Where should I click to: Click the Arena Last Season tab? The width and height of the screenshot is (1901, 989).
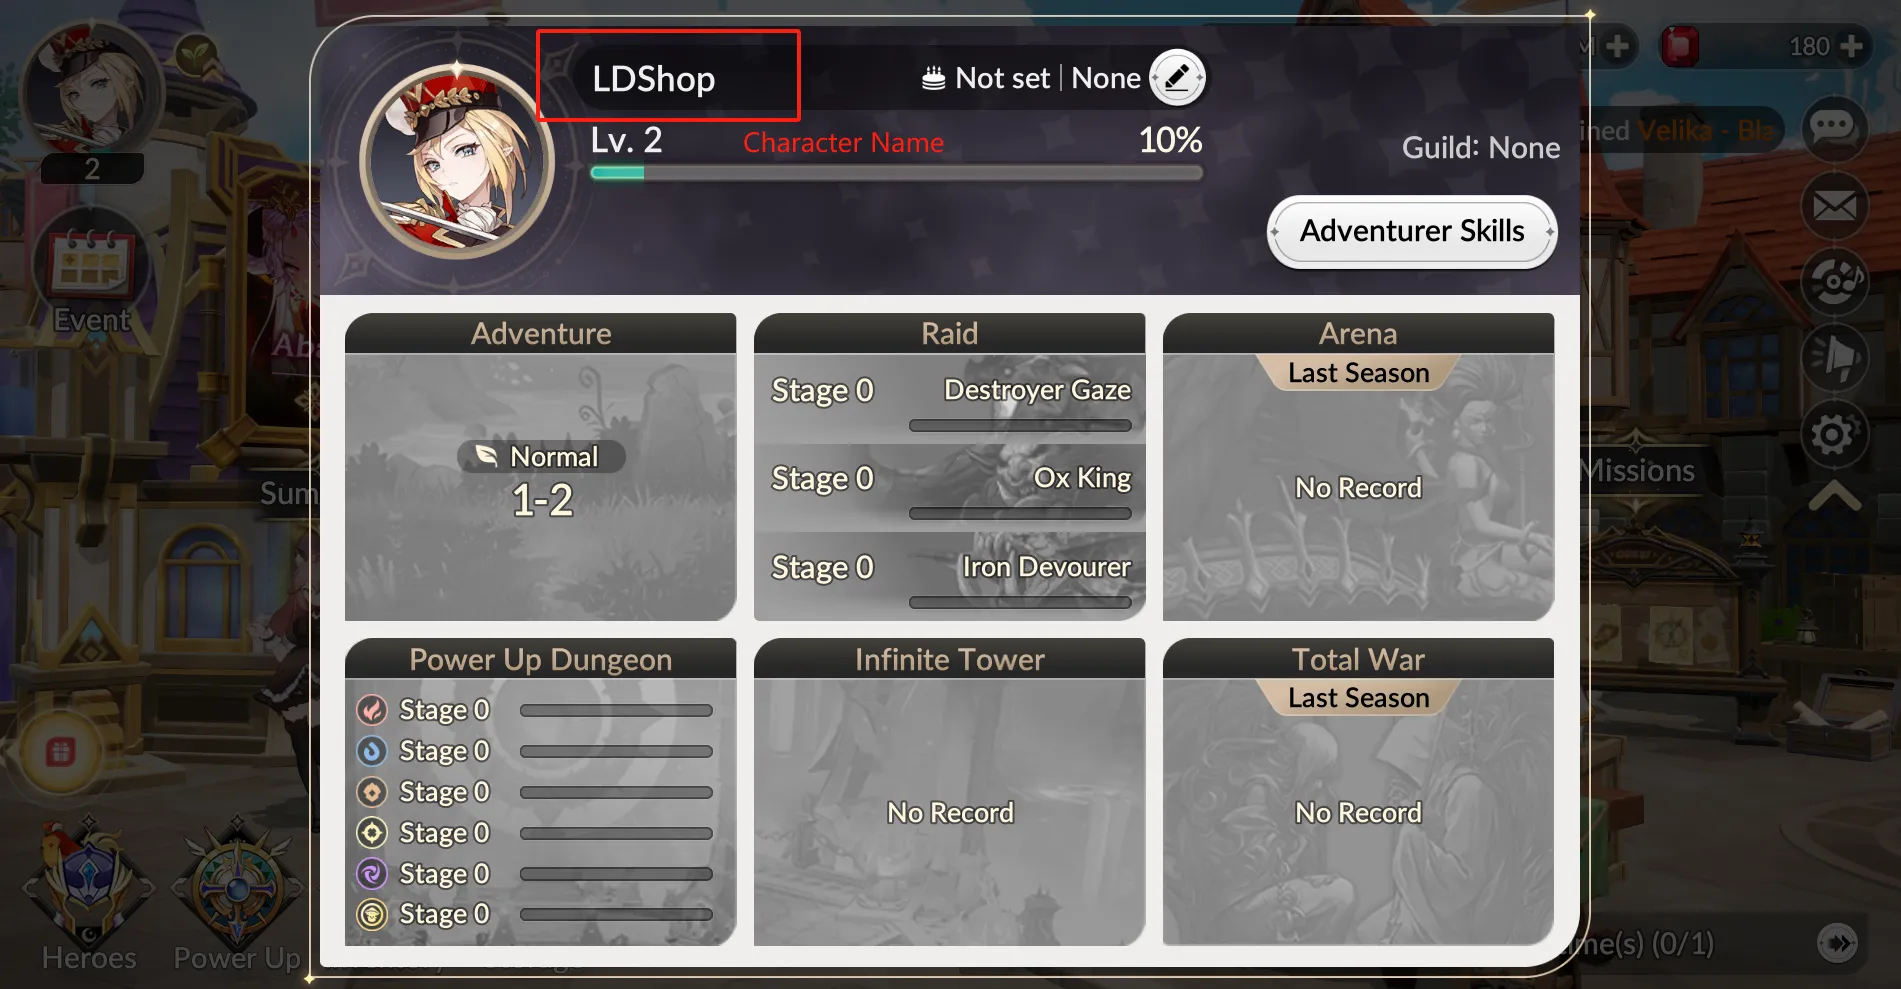pyautogui.click(x=1358, y=373)
